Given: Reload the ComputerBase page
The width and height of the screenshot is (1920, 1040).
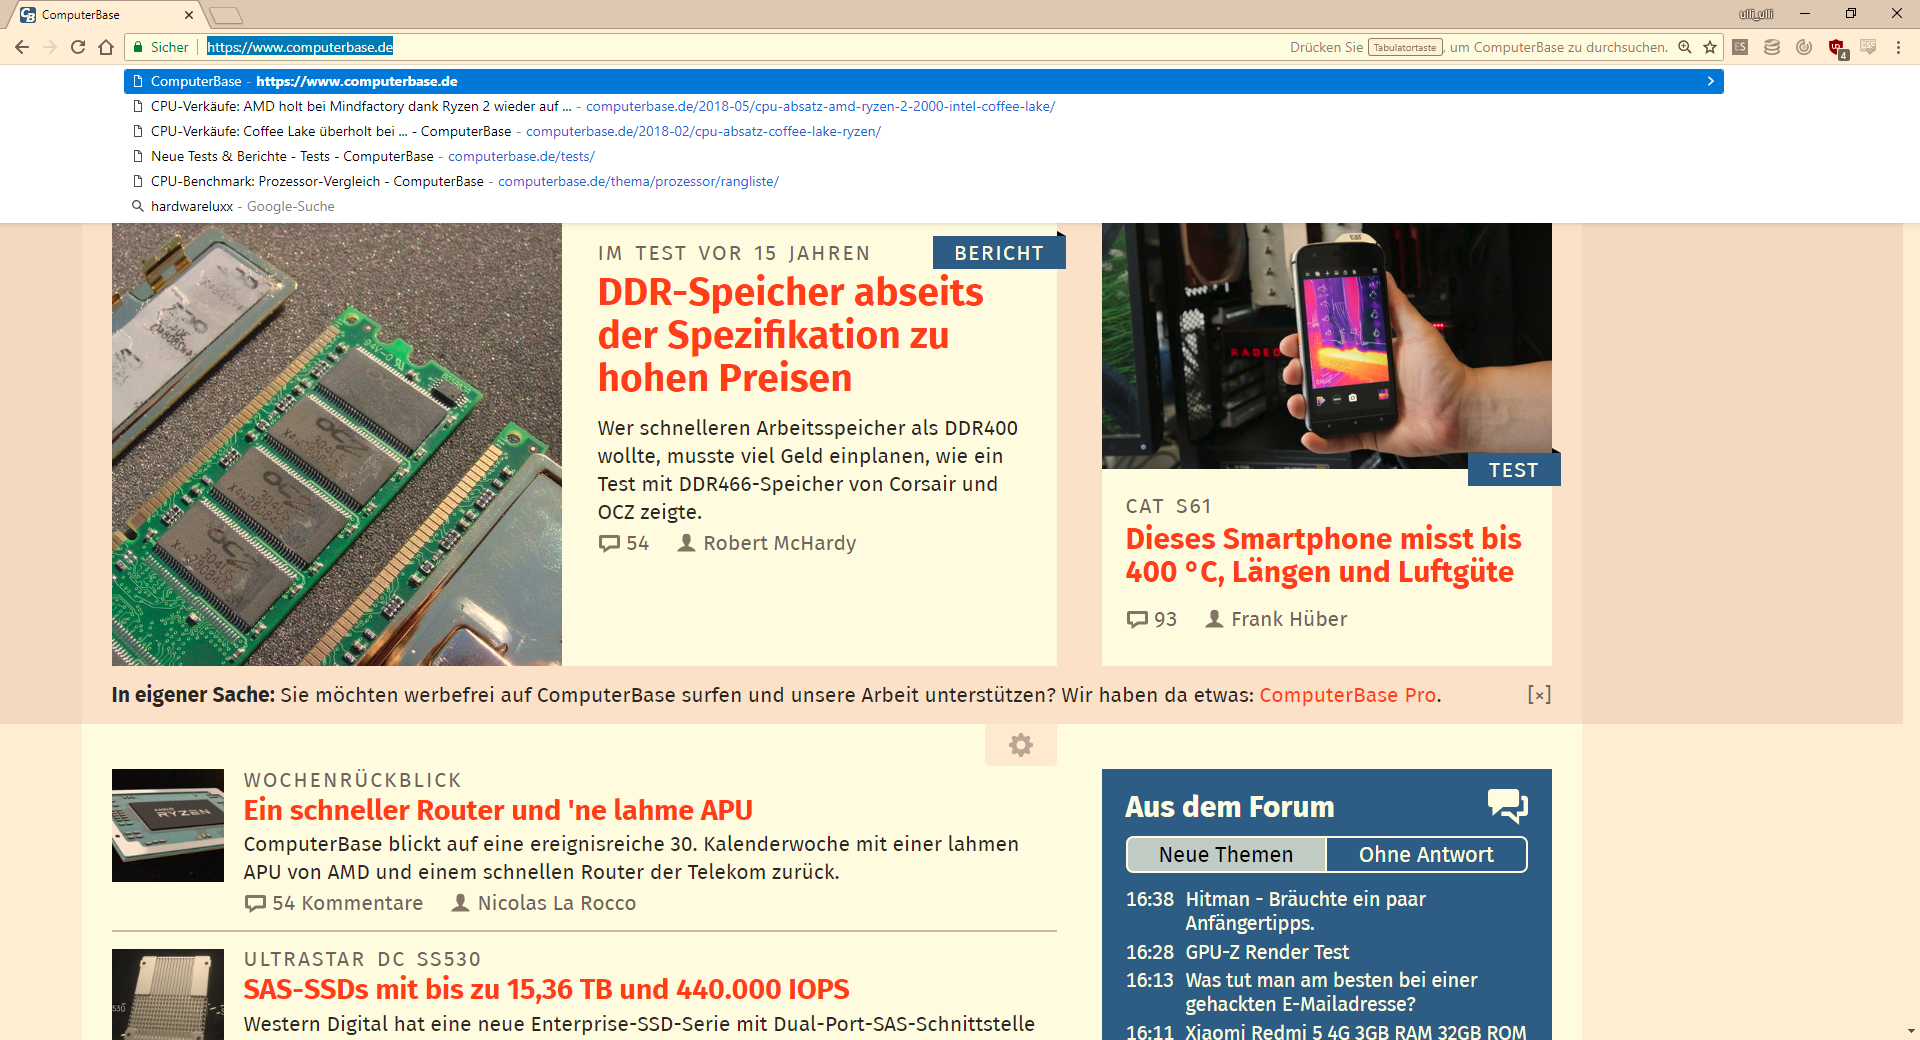Looking at the screenshot, I should pos(78,47).
